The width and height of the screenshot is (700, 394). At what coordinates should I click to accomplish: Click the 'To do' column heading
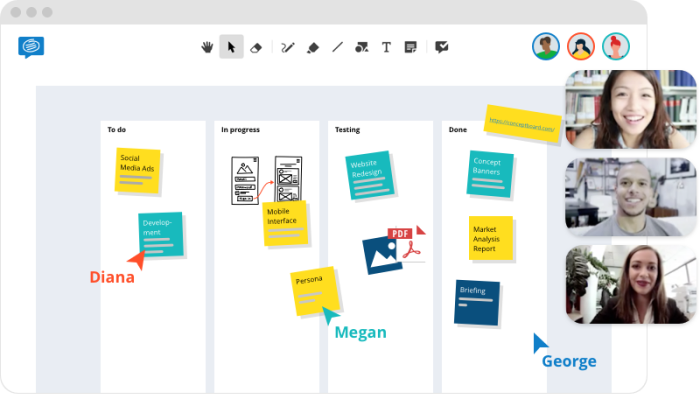(x=117, y=129)
